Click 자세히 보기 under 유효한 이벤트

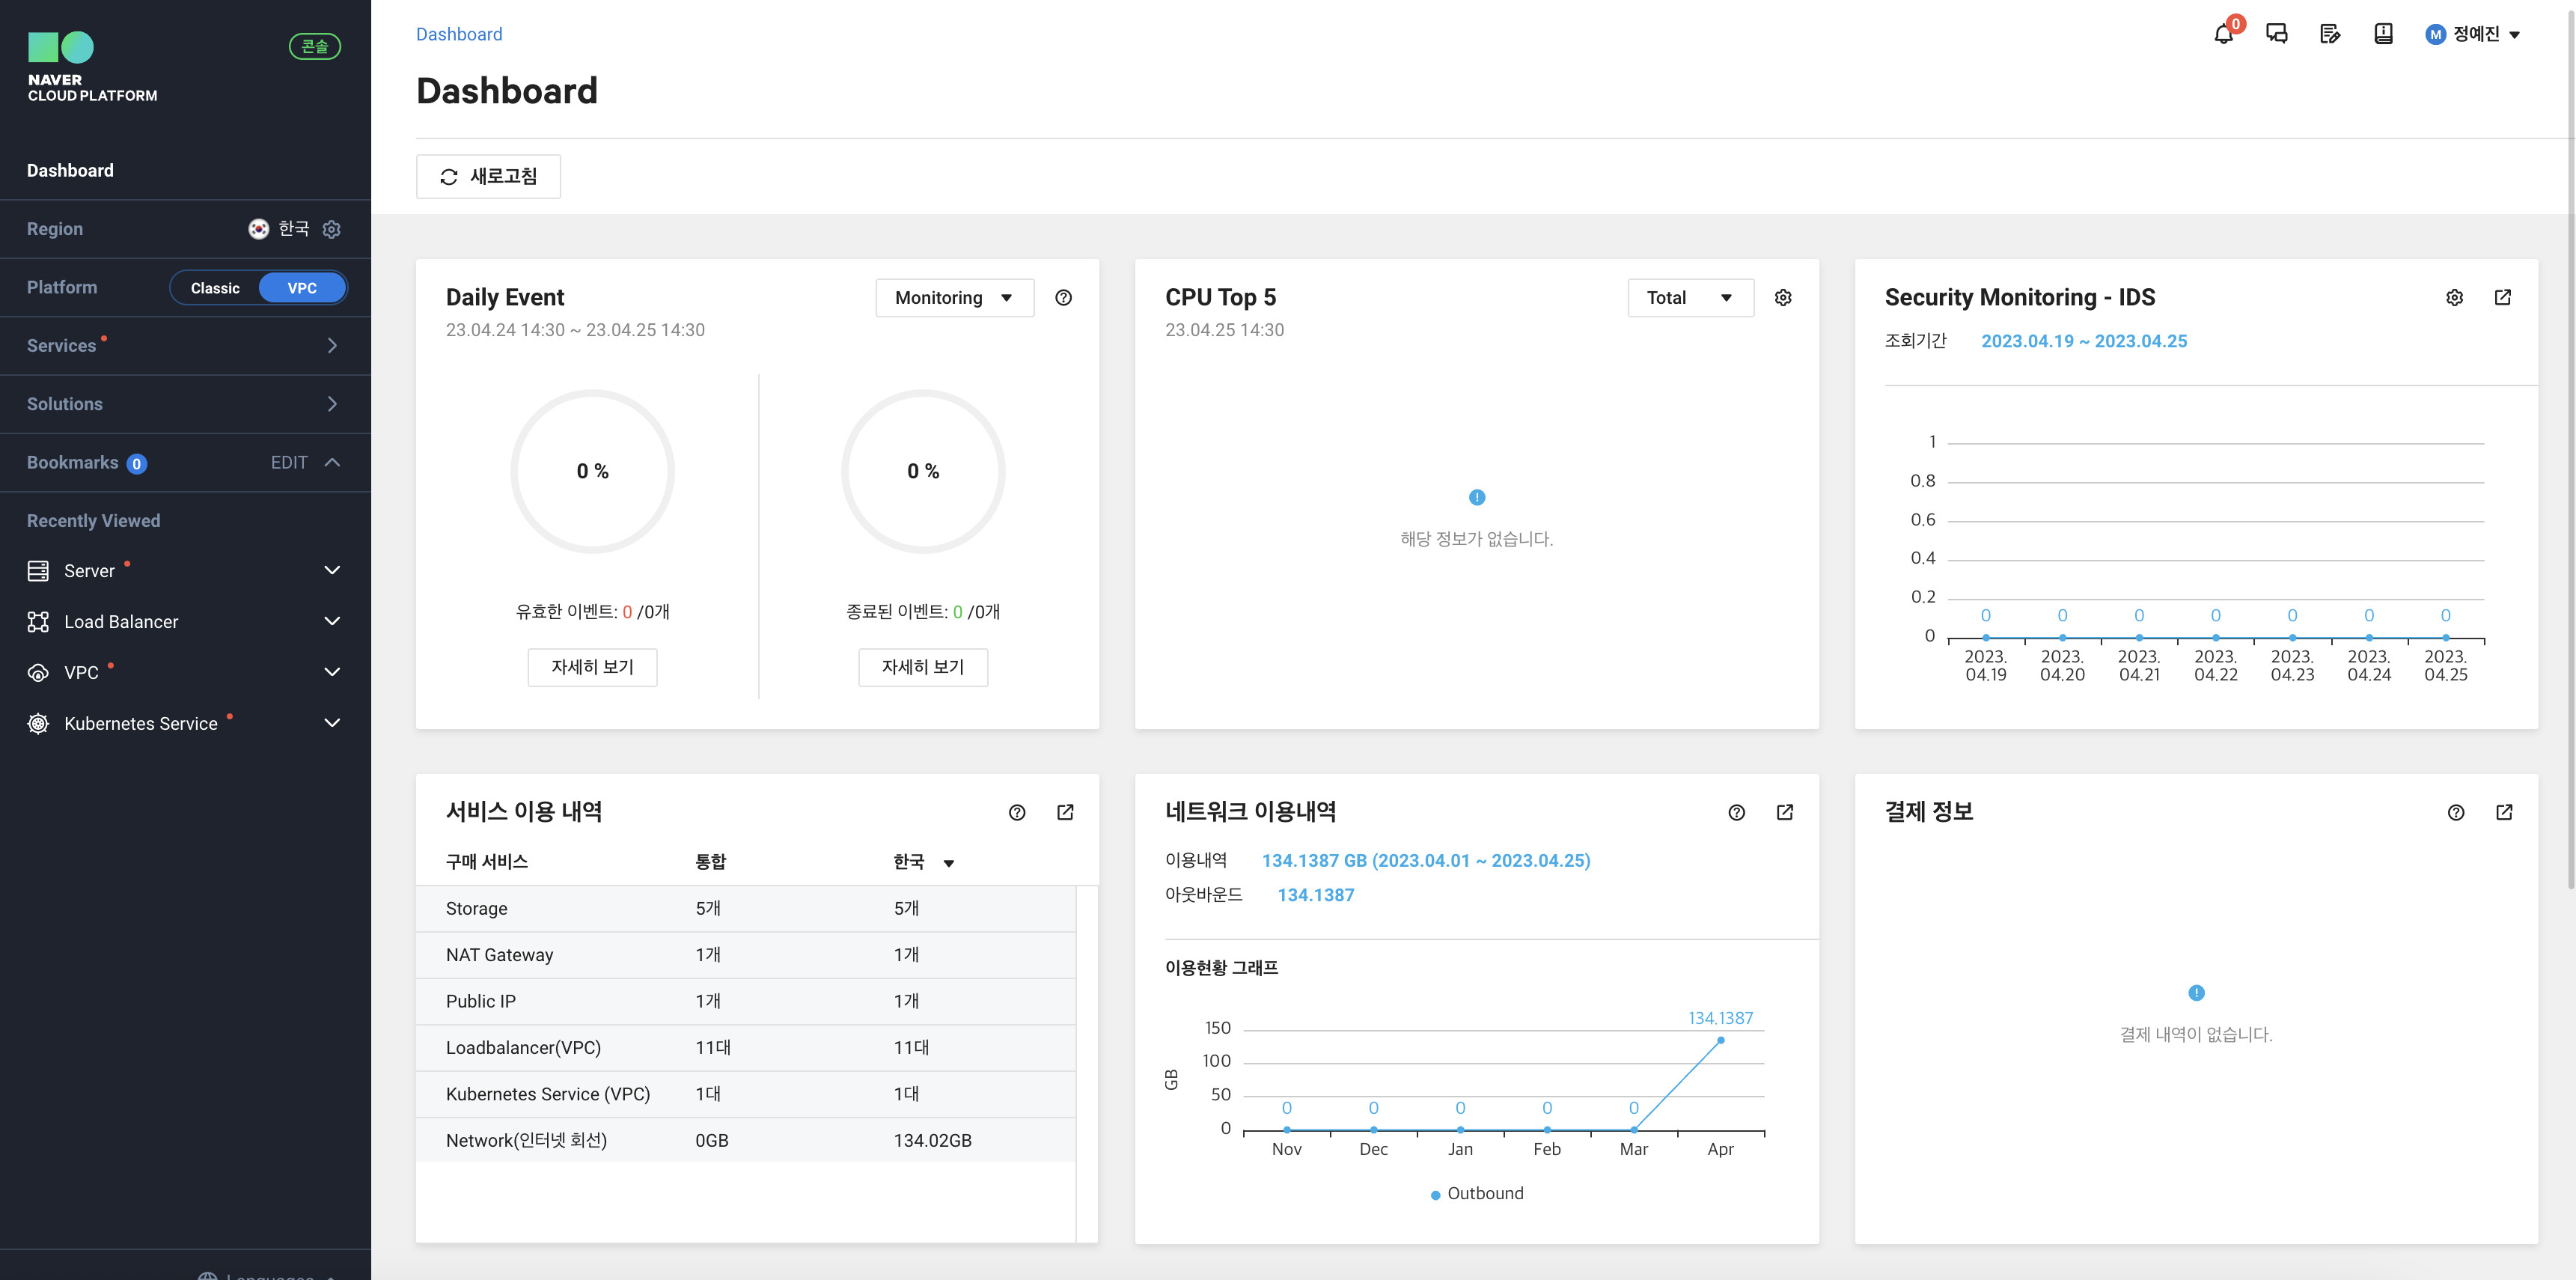pos(592,667)
